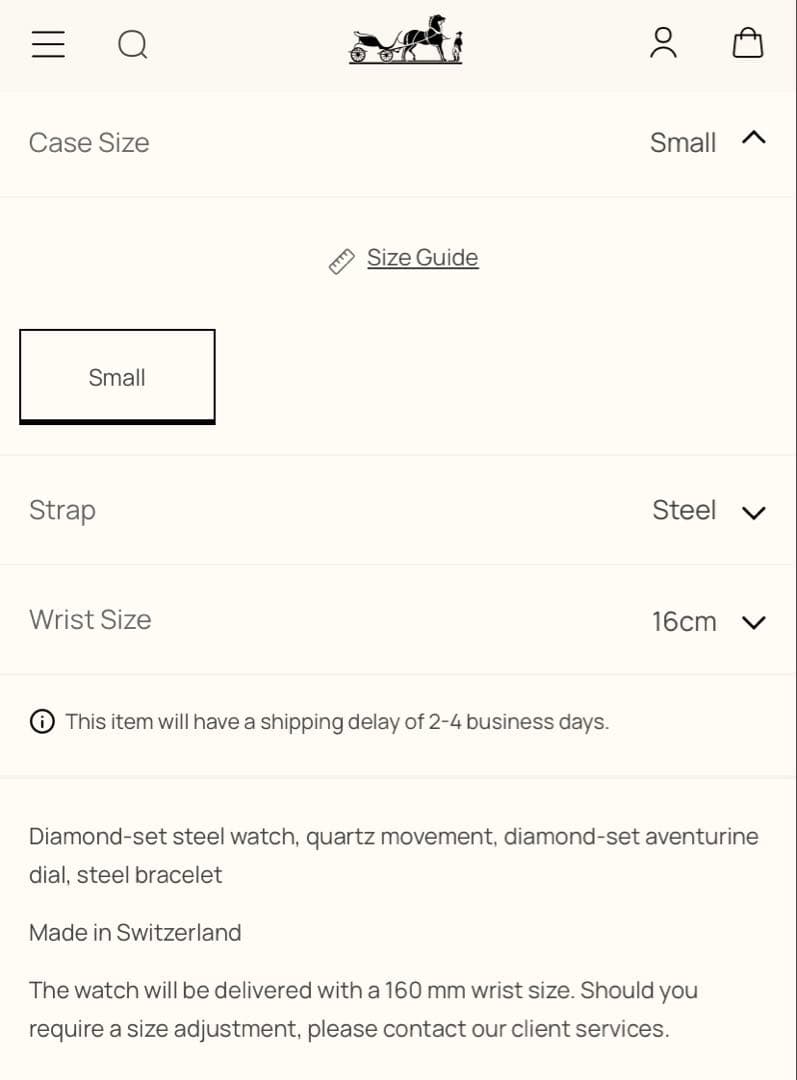
Task: Click the search magnifier icon
Action: click(132, 44)
